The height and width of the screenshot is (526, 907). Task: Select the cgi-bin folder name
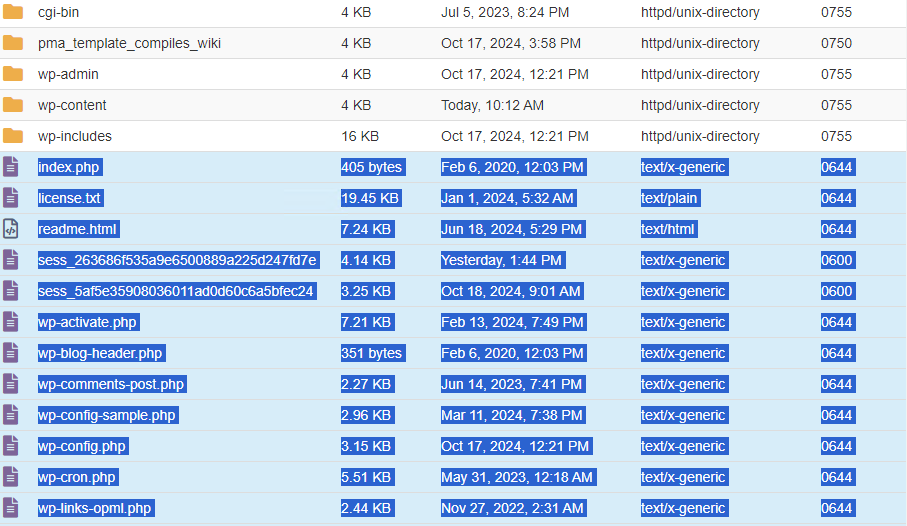58,12
